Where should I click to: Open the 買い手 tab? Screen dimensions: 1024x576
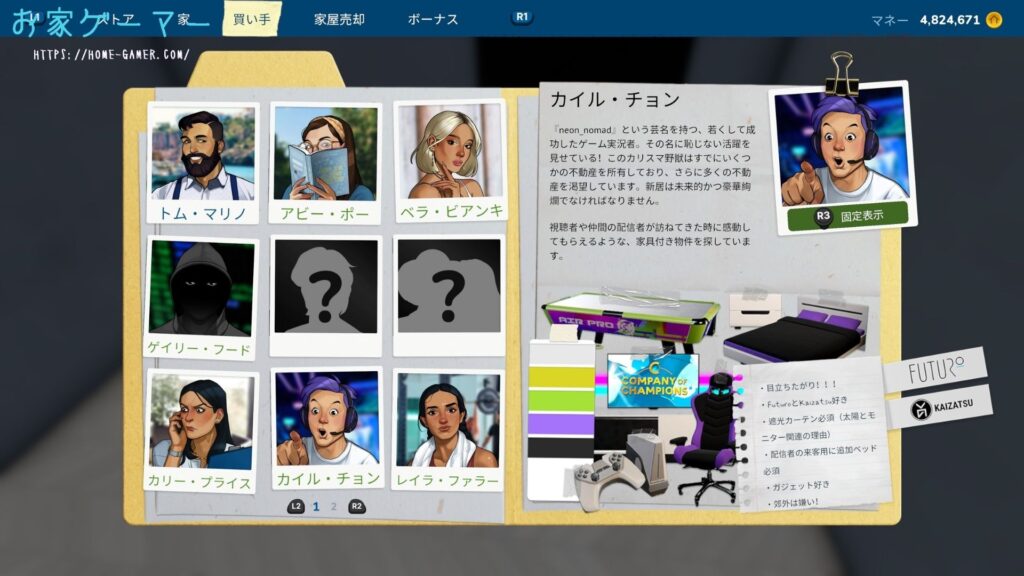coord(251,19)
